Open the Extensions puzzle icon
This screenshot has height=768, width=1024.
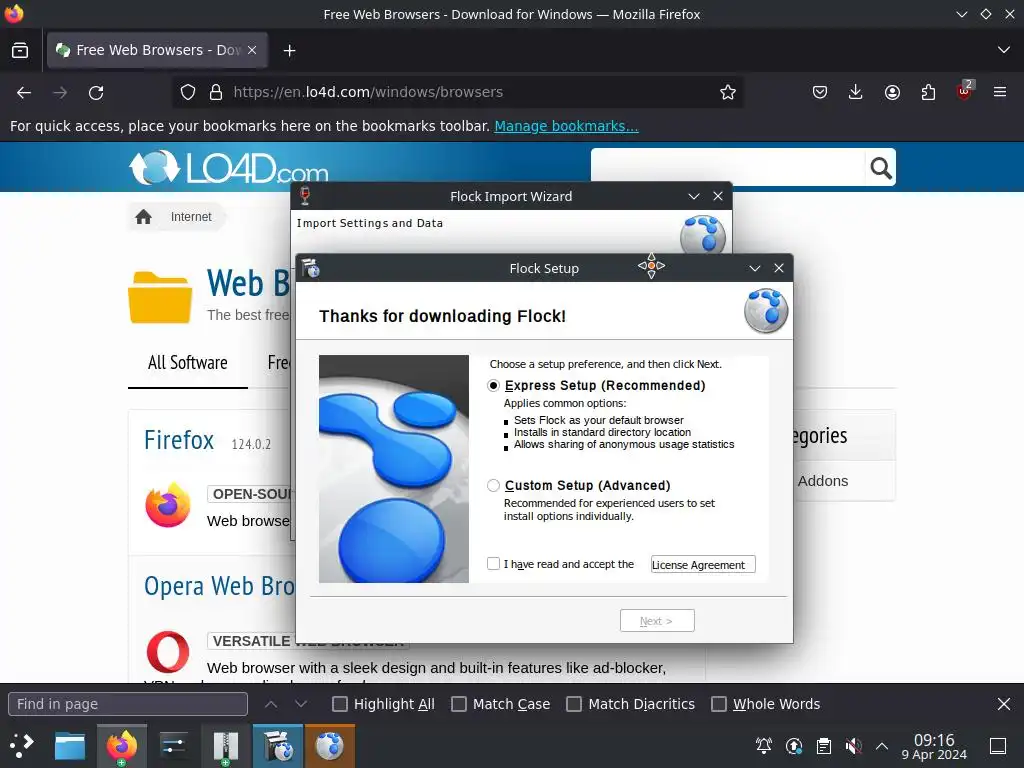[928, 92]
